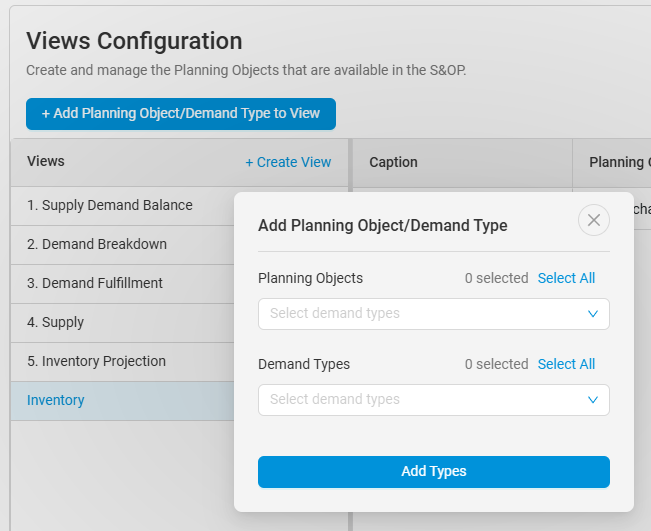Select the Inventory view
Screen dimensions: 651x531
[56, 400]
